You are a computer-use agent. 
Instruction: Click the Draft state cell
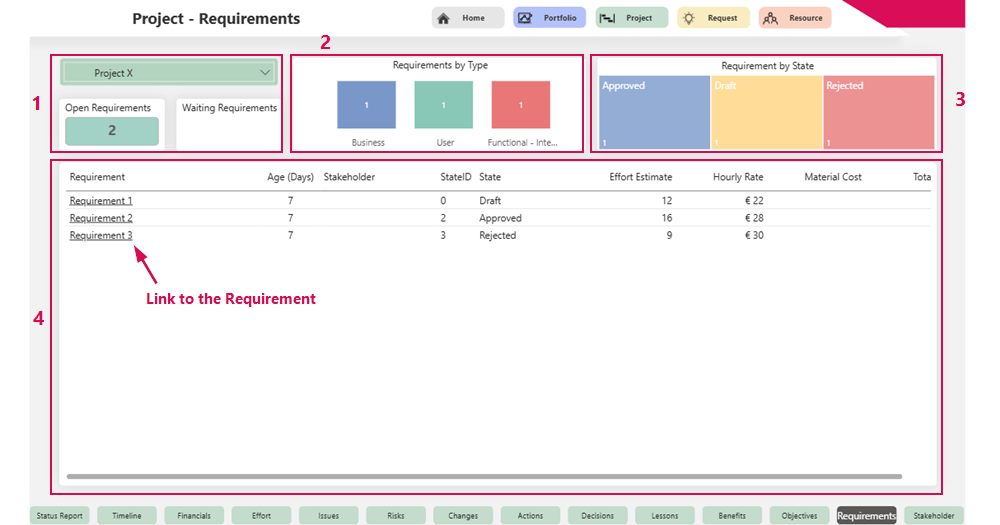click(490, 200)
